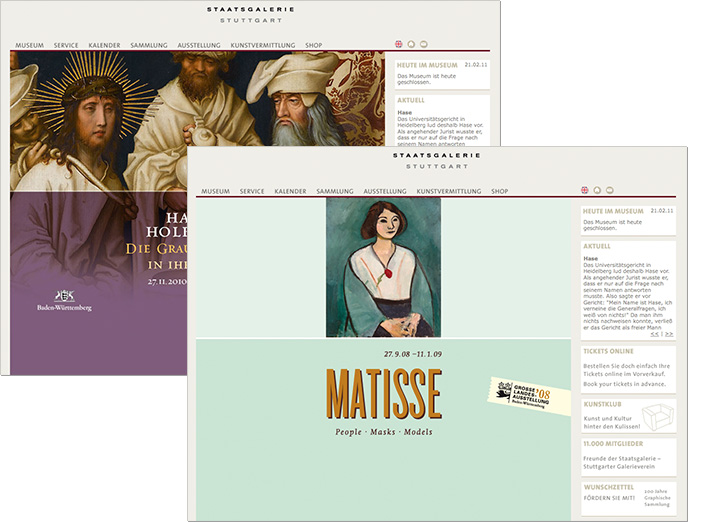725x522 pixels.
Task: Click the mail icon in front window
Action: pyautogui.click(x=610, y=190)
